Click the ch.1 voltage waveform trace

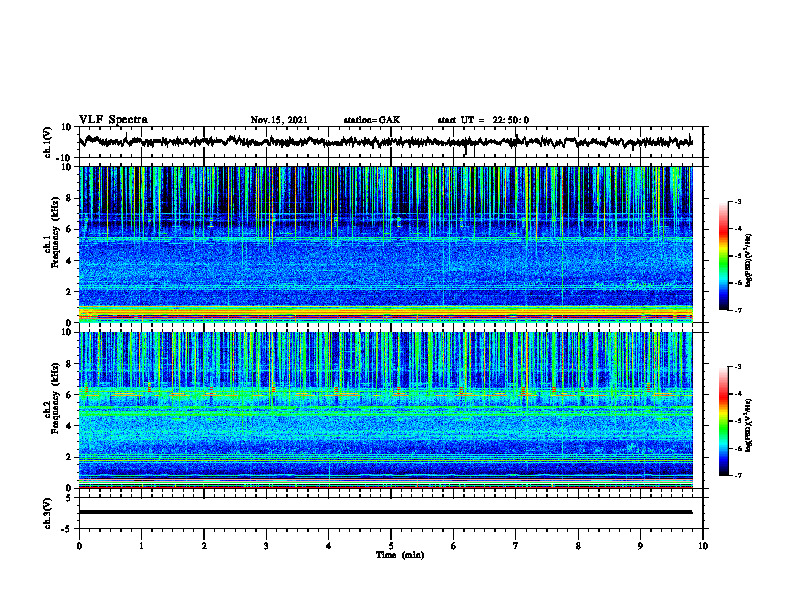[x=386, y=142]
